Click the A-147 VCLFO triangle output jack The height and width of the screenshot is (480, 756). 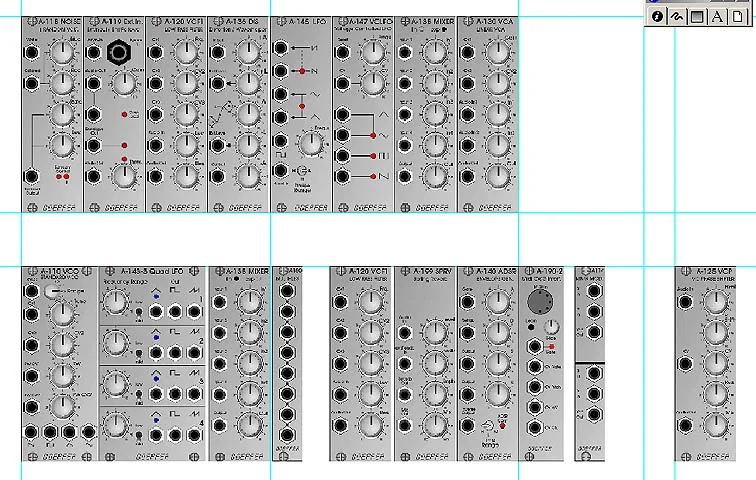coord(342,115)
